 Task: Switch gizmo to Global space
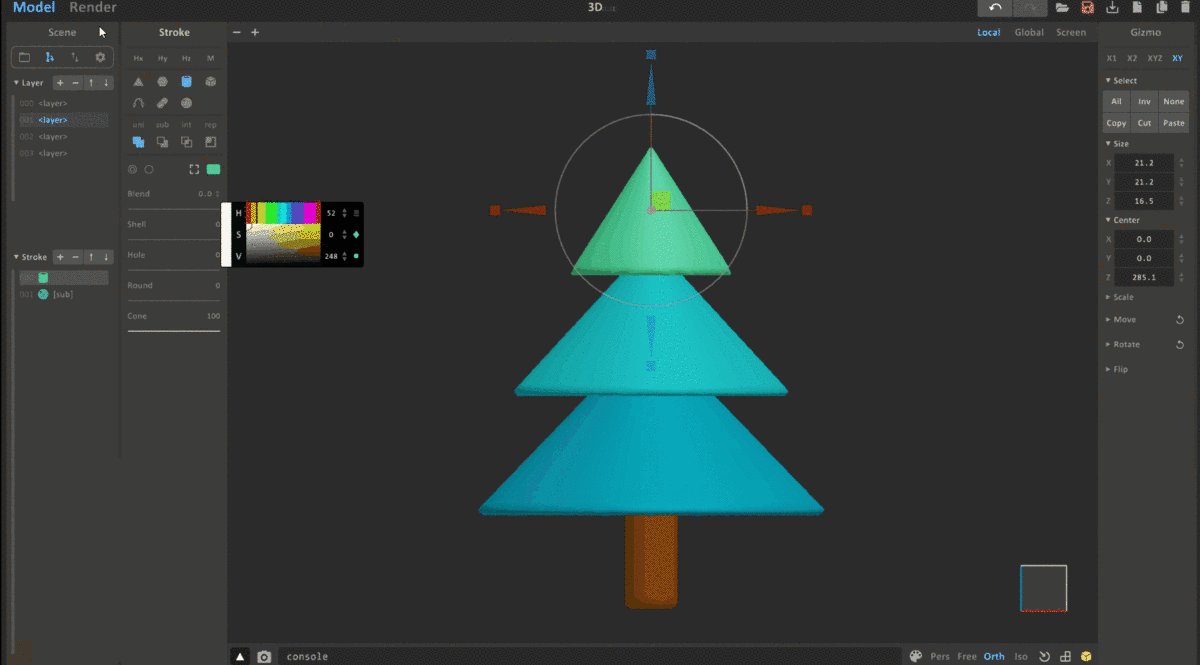(1029, 32)
